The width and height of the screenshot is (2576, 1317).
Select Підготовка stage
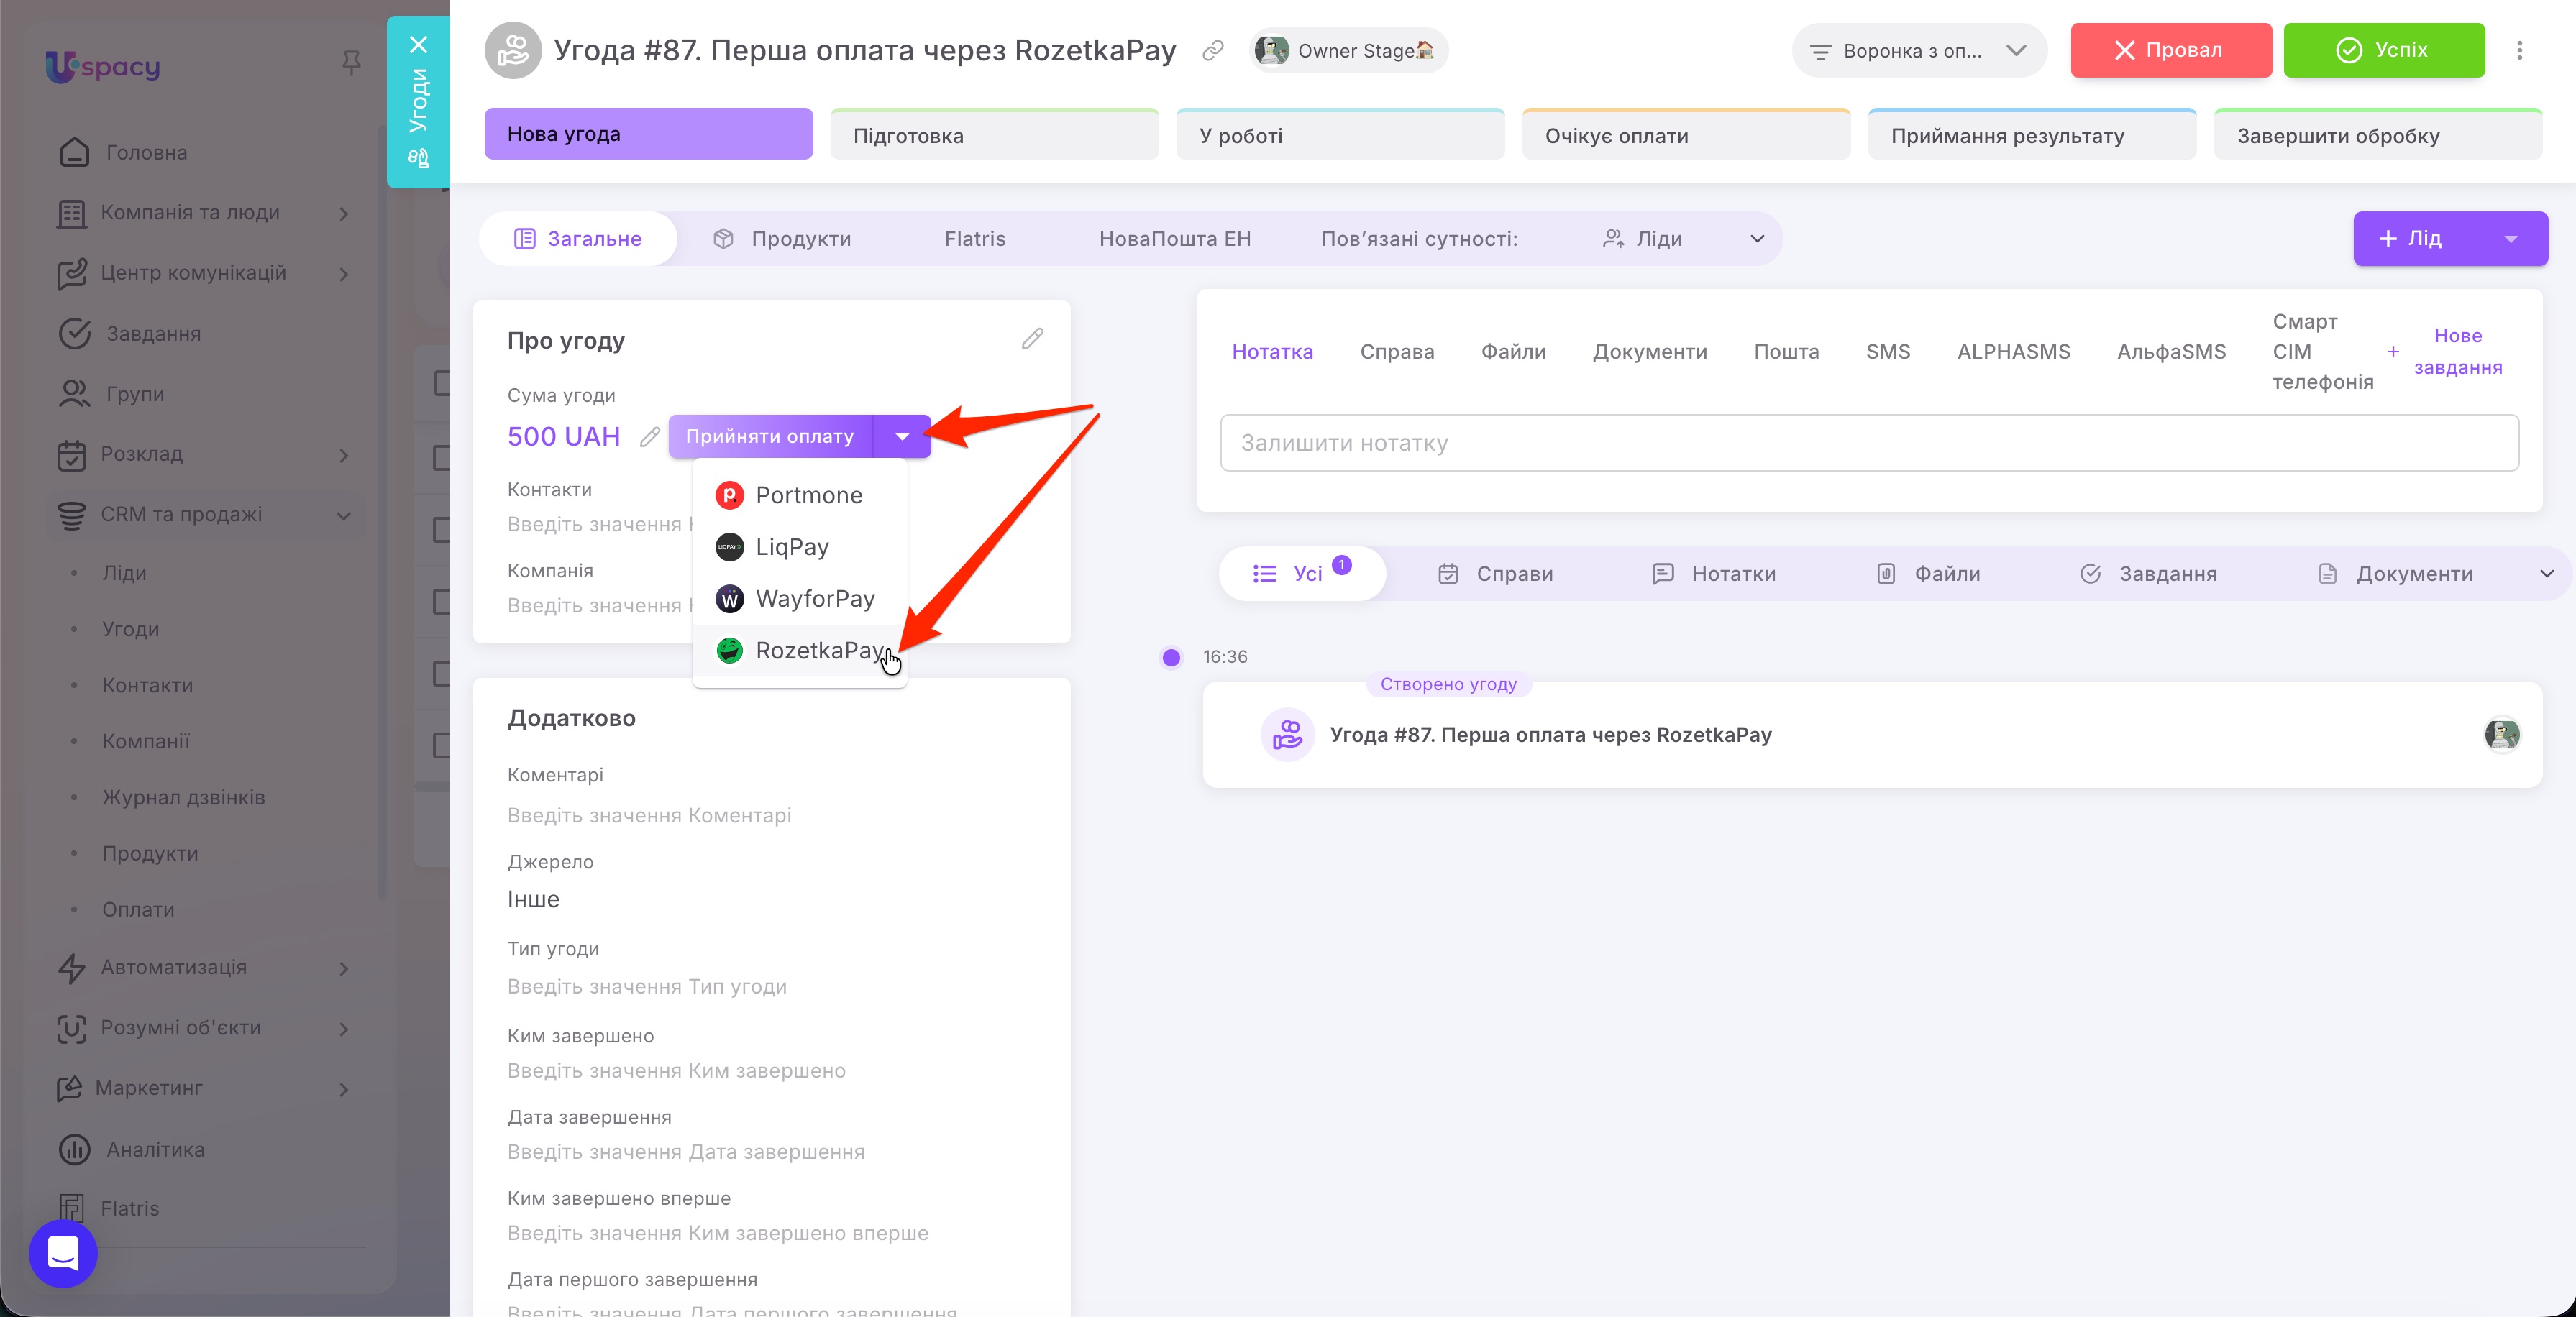click(x=994, y=135)
